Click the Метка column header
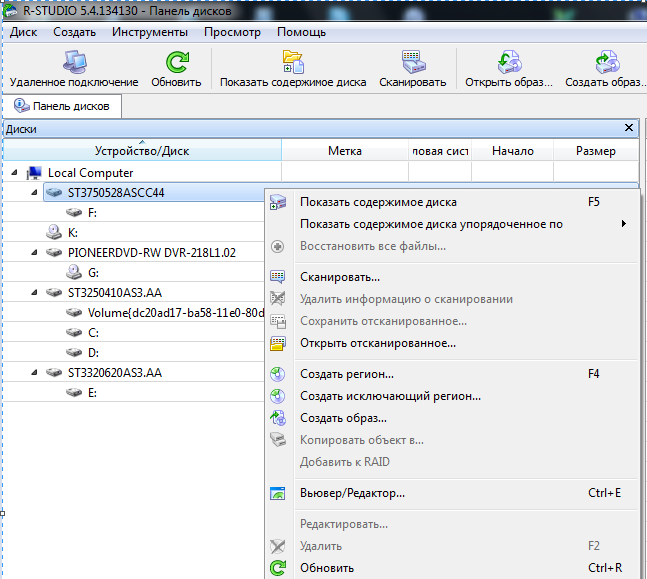This screenshot has width=647, height=579. pyautogui.click(x=345, y=151)
